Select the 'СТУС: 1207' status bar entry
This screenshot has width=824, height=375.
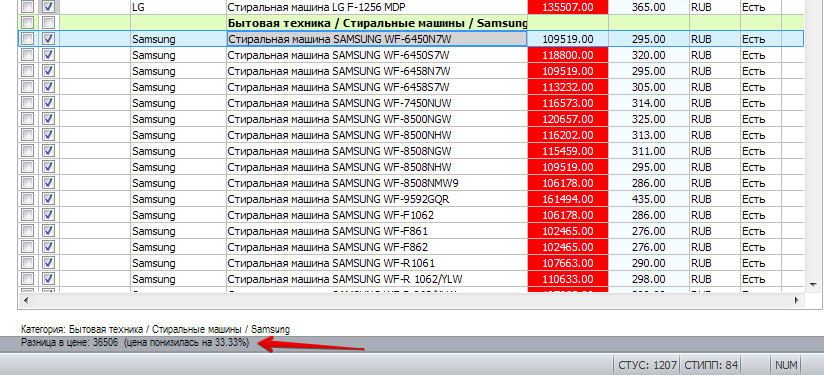646,365
